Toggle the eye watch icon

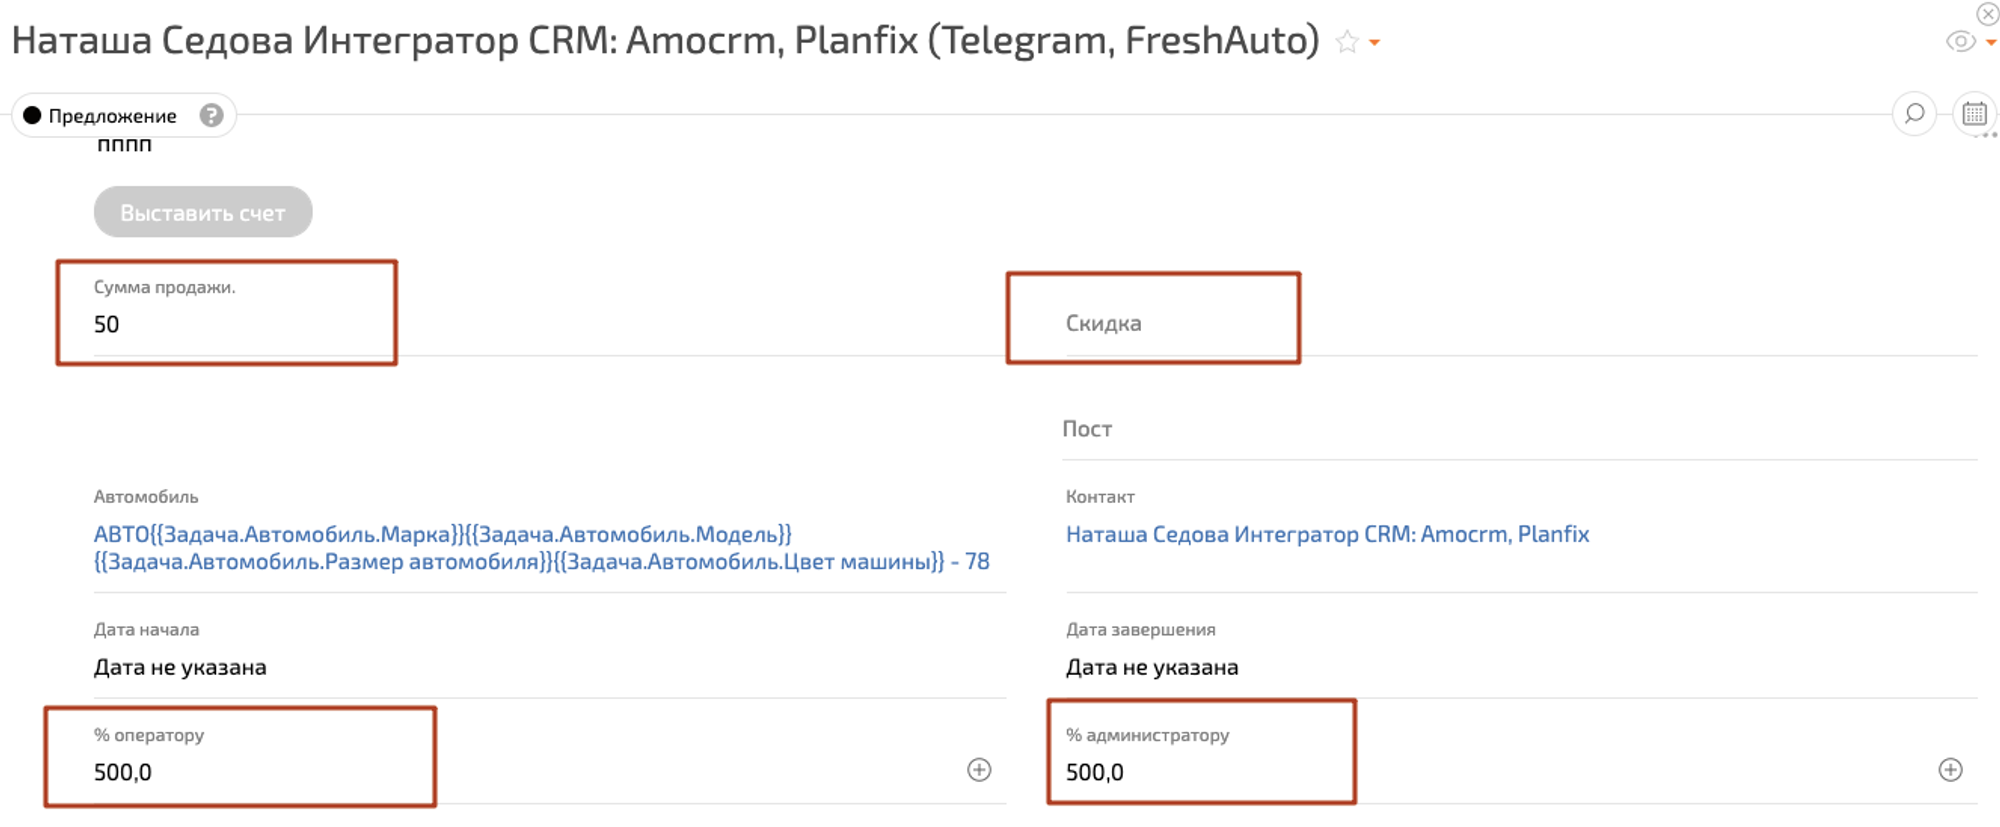point(1960,42)
